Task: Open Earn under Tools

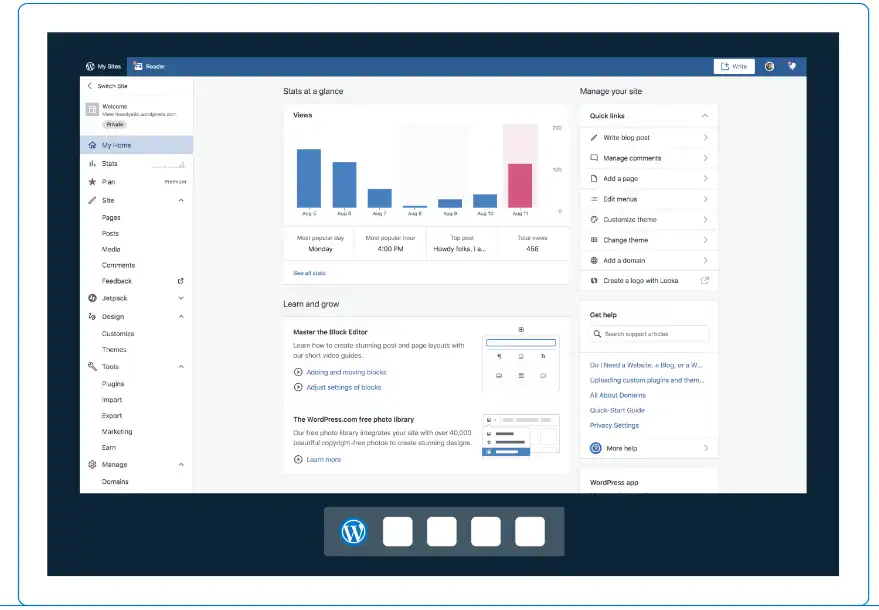Action: [x=109, y=447]
